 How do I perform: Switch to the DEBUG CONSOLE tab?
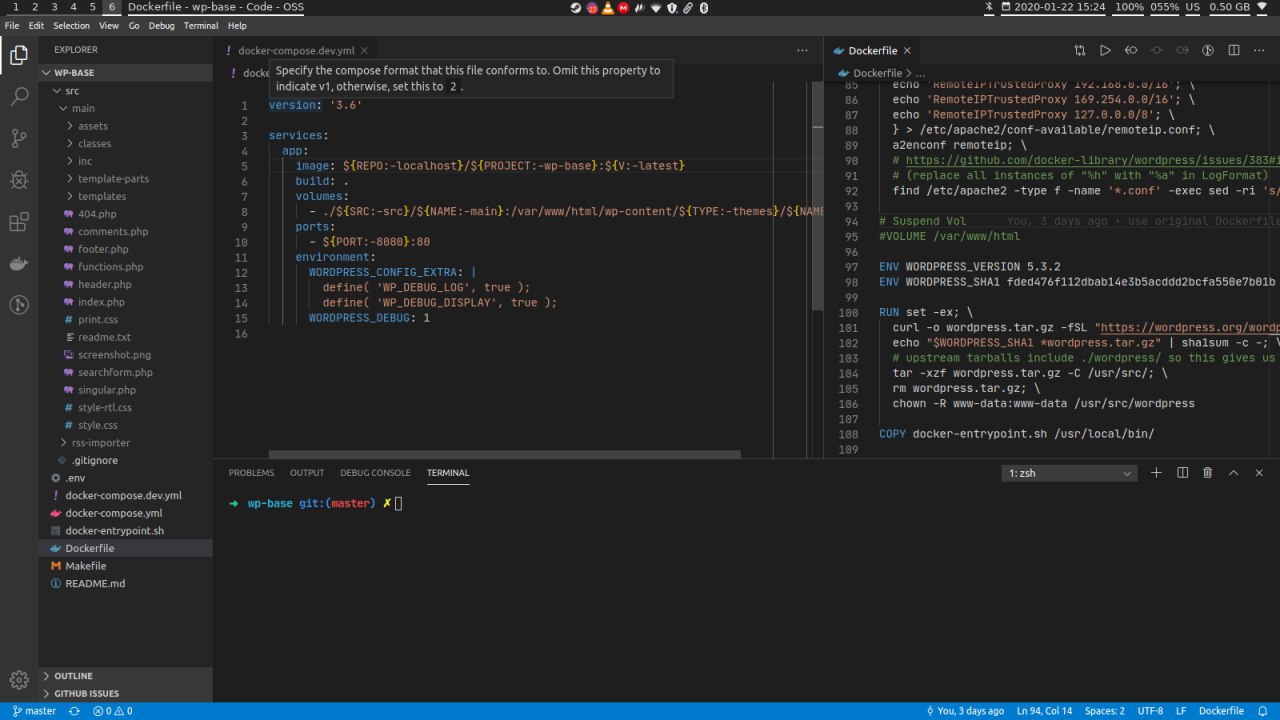pyautogui.click(x=375, y=473)
